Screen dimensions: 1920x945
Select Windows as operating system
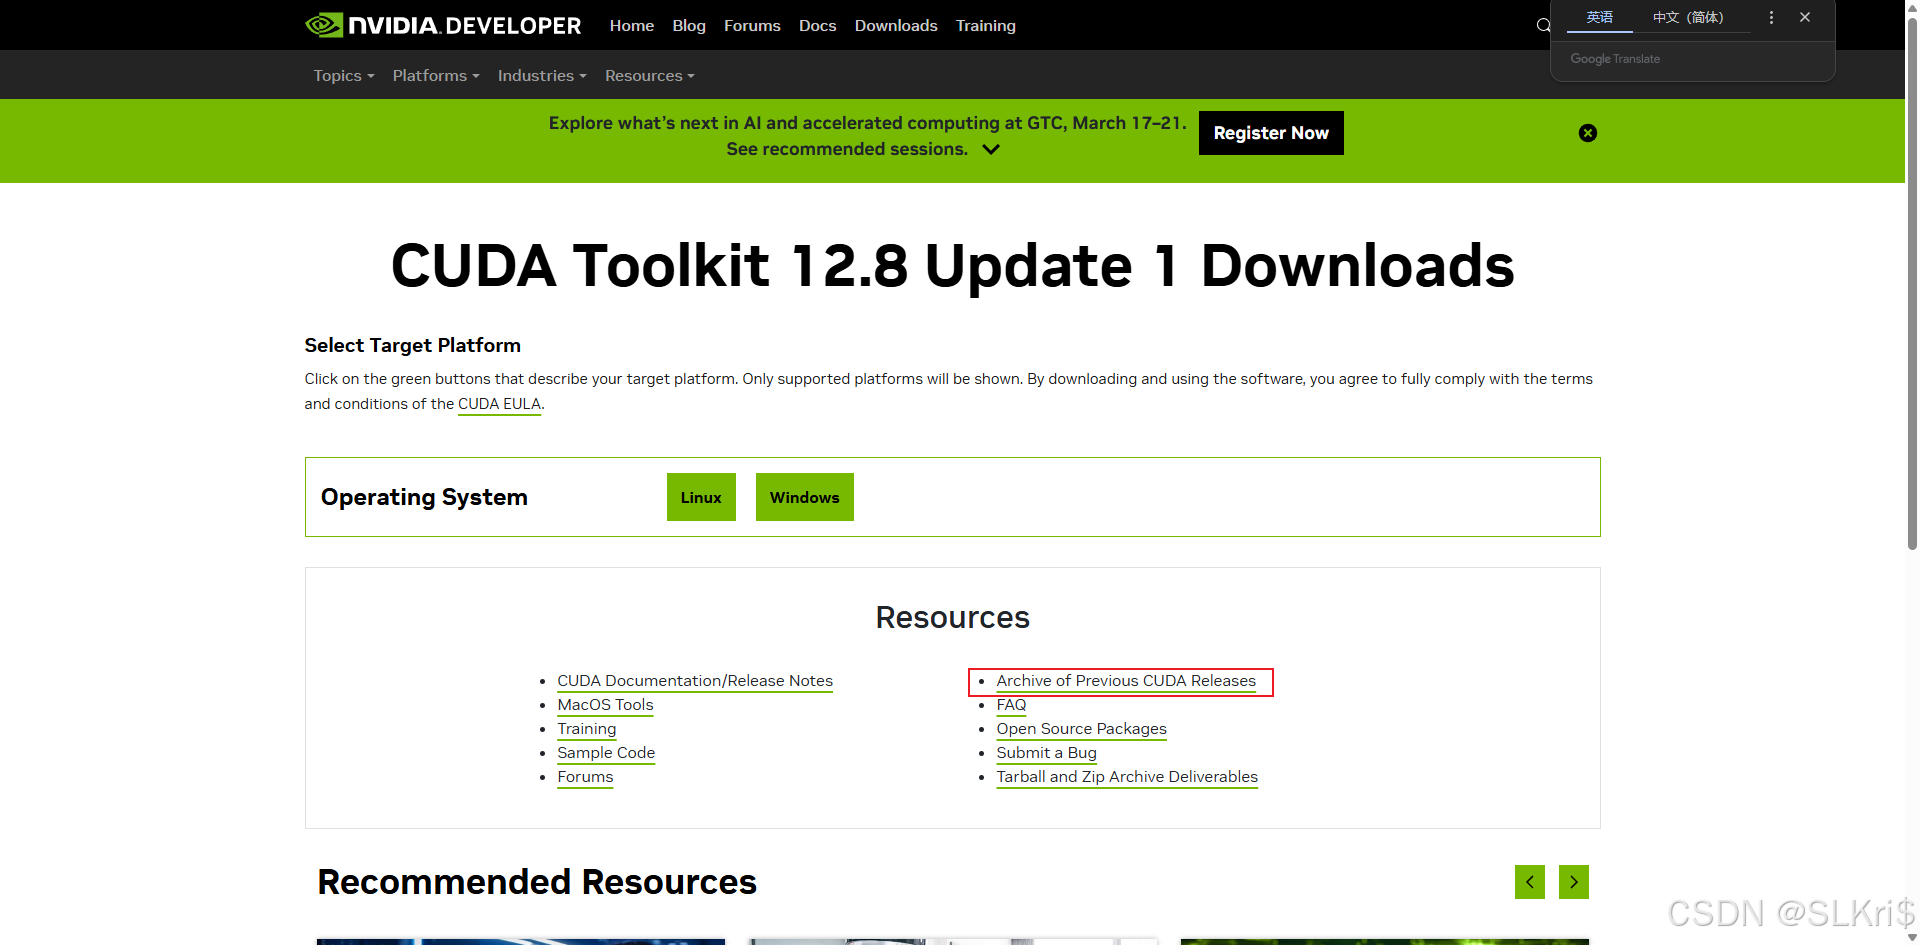pyautogui.click(x=805, y=497)
